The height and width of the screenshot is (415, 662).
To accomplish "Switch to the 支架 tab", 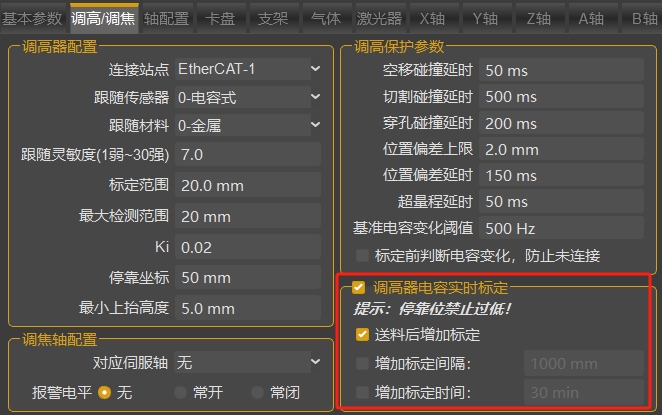I will click(x=274, y=18).
